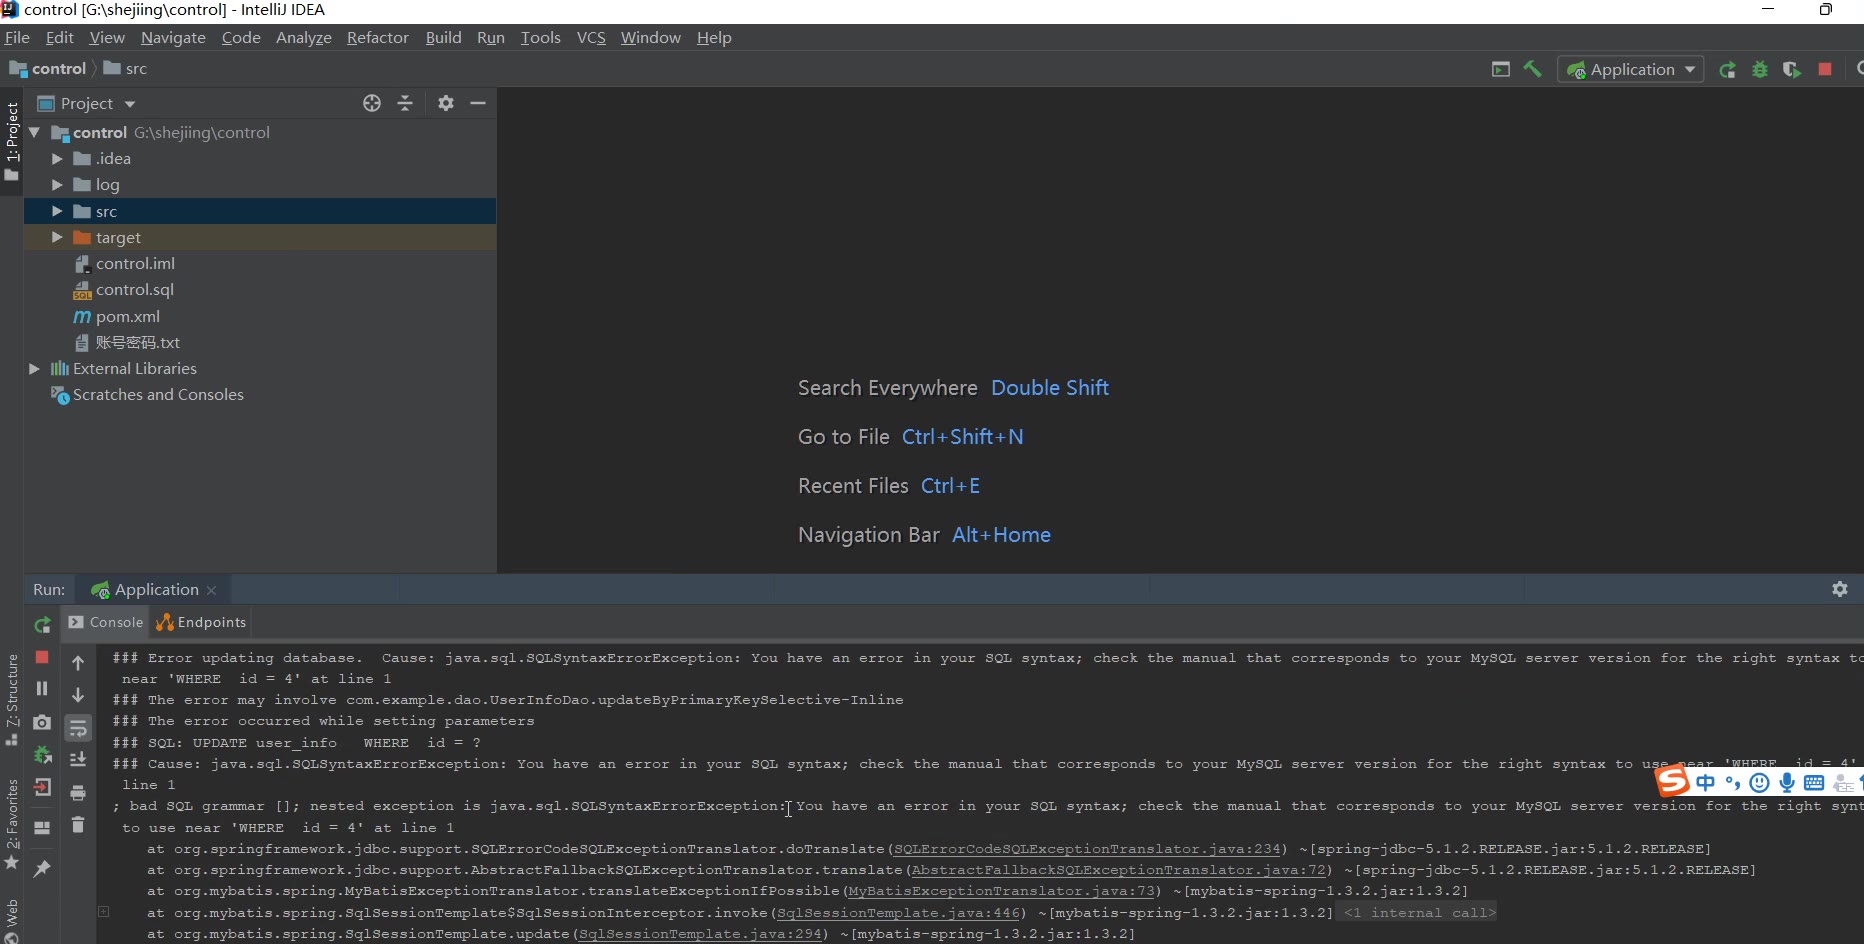This screenshot has height=944, width=1864.
Task: Open SqlSessionTemplate.java:294 link
Action: (x=700, y=934)
